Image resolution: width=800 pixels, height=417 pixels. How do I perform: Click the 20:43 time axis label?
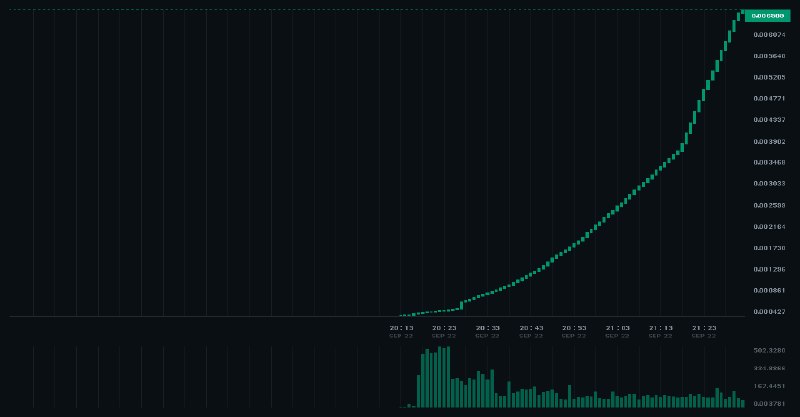tap(531, 328)
